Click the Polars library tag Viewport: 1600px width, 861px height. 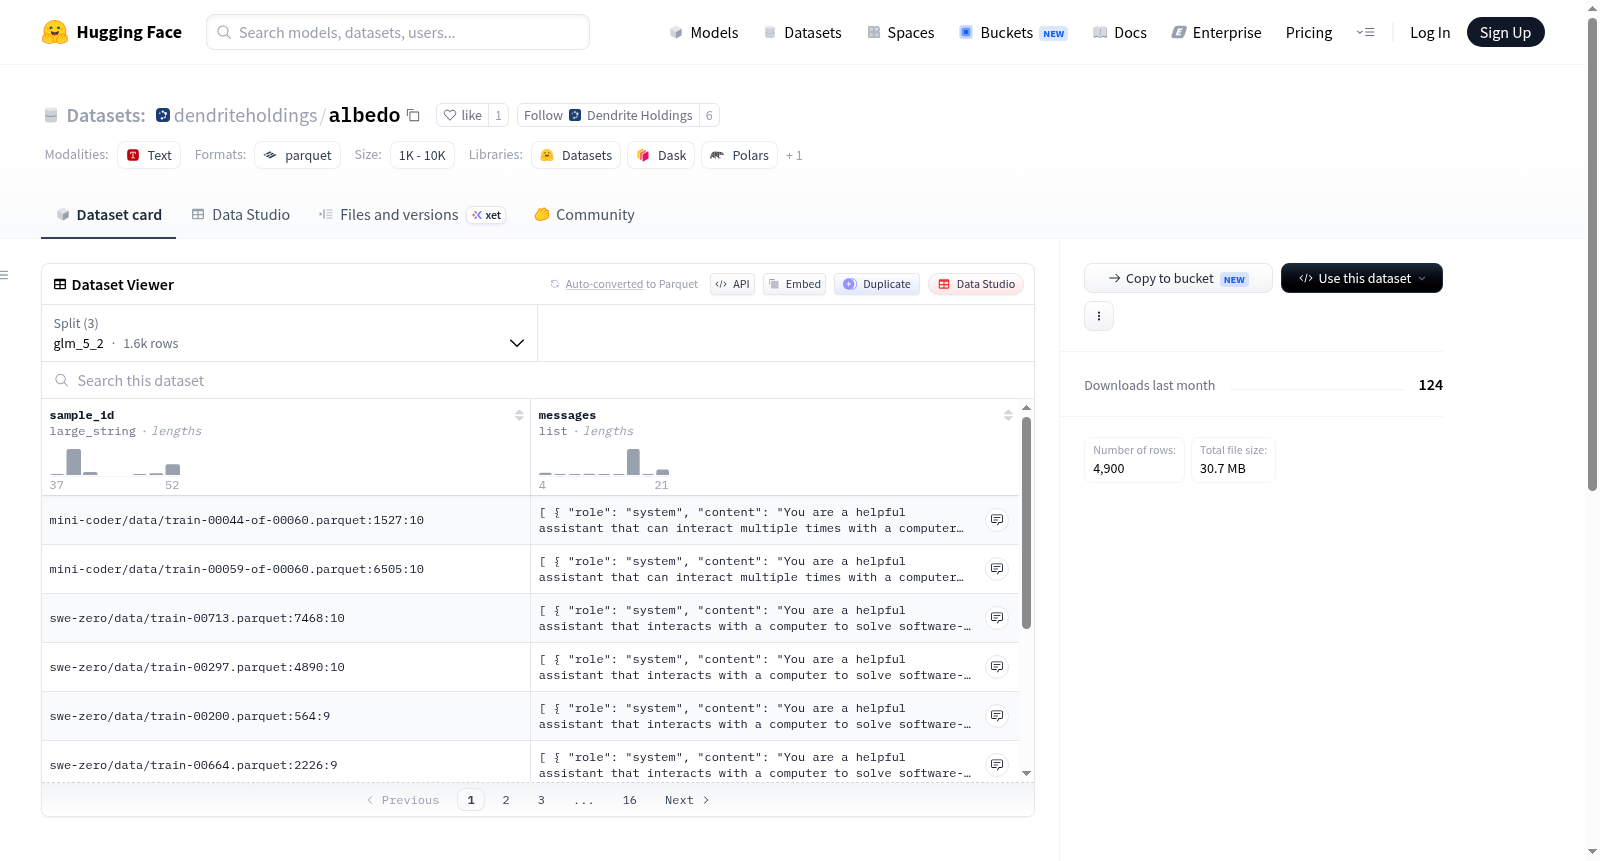740,155
